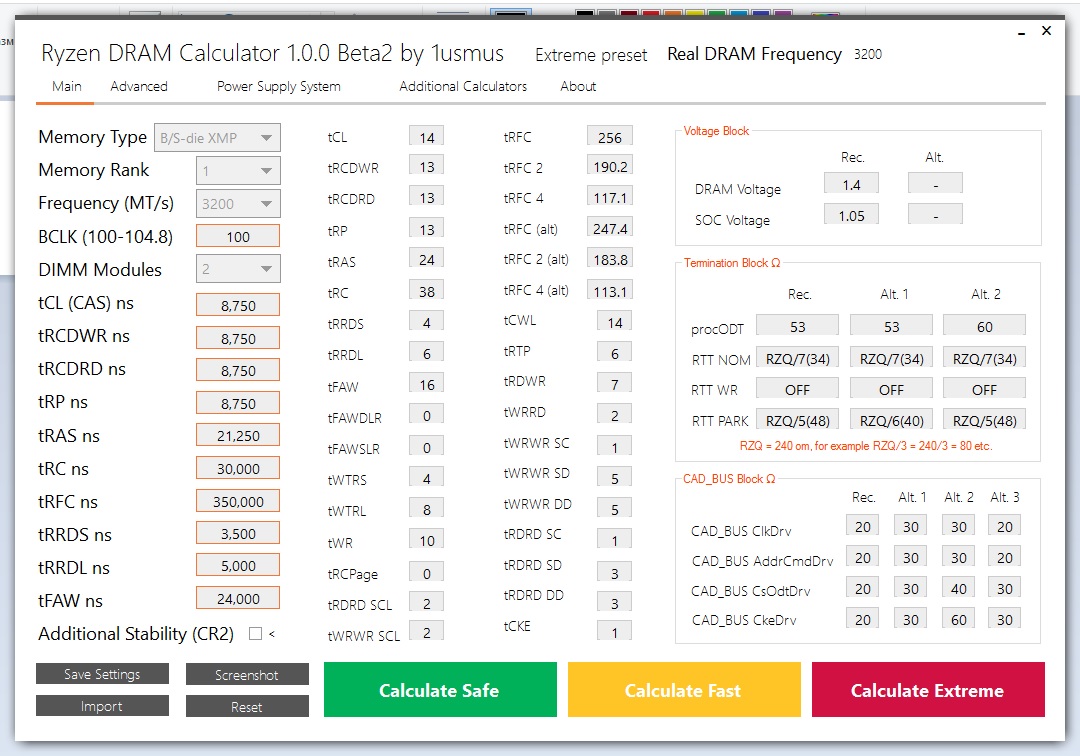Click the Reset button
Viewport: 1080px width, 756px height.
pyautogui.click(x=247, y=706)
